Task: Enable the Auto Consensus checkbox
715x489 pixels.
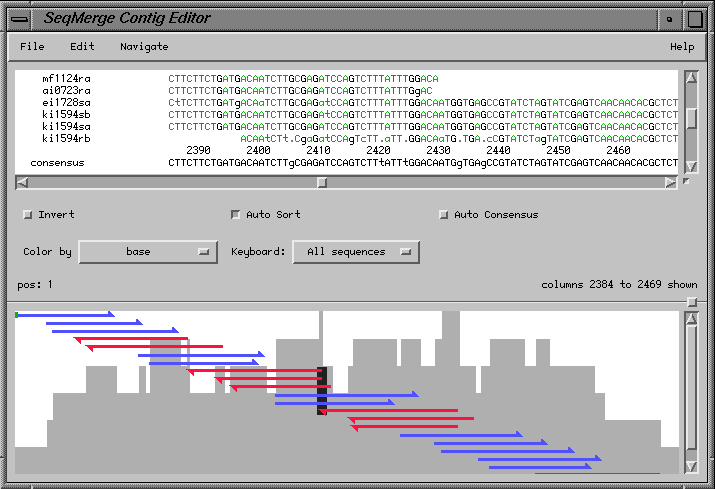Action: point(444,214)
